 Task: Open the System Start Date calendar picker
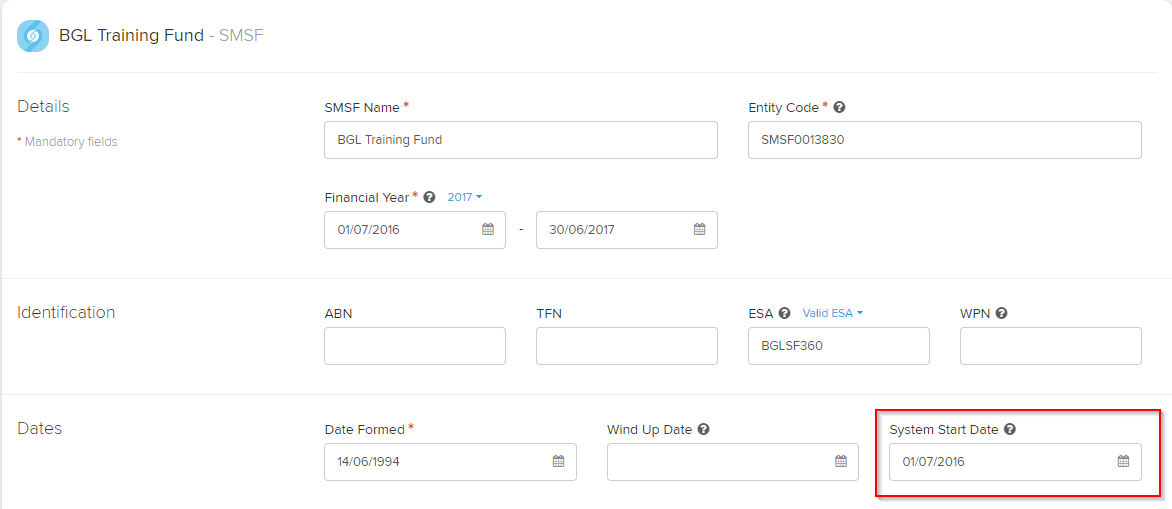(x=1123, y=461)
